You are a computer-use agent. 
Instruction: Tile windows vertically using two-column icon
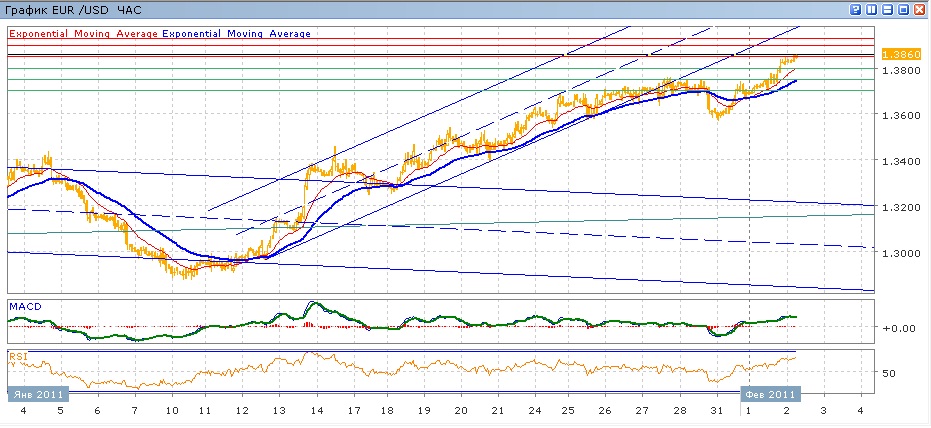tap(872, 9)
